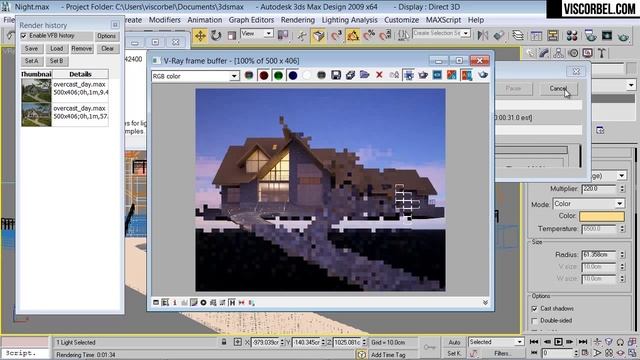Screen dimensions: 640x360
Task: Open the Lighting Analysis menu
Action: (349, 20)
